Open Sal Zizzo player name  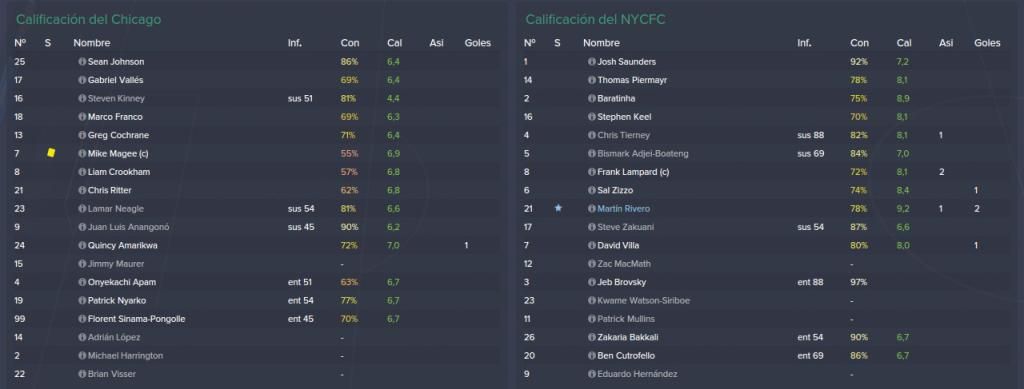(615, 191)
